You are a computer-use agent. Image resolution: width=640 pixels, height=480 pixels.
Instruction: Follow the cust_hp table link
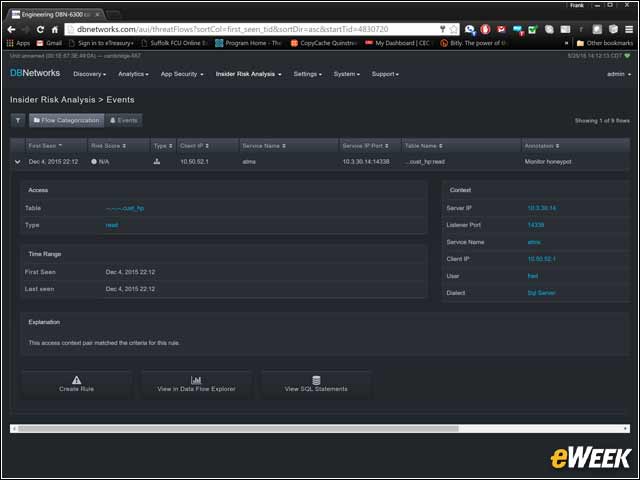(x=125, y=208)
